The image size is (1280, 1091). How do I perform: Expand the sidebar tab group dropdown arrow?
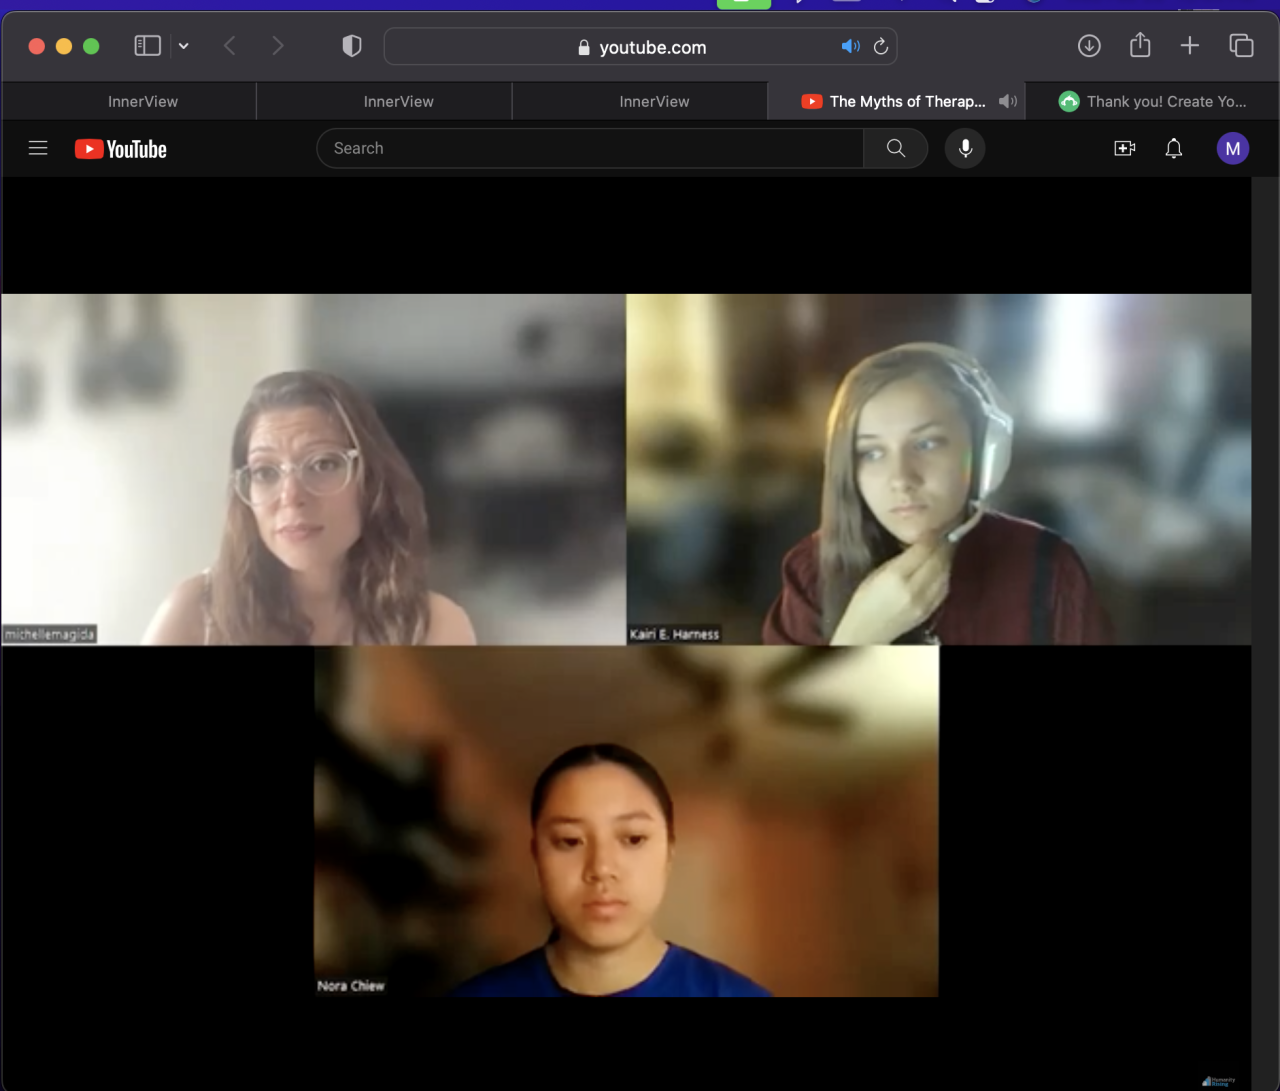click(184, 46)
